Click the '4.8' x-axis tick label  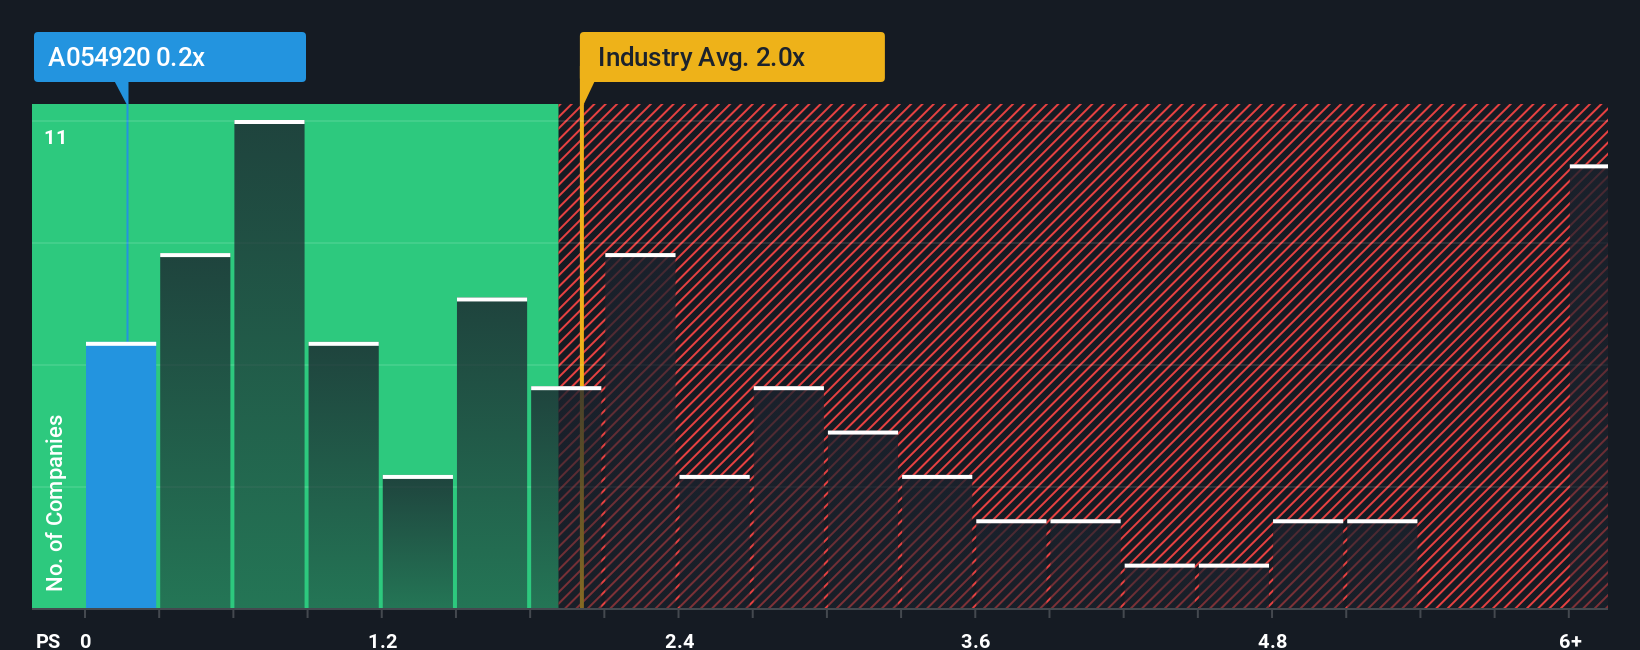click(1272, 640)
